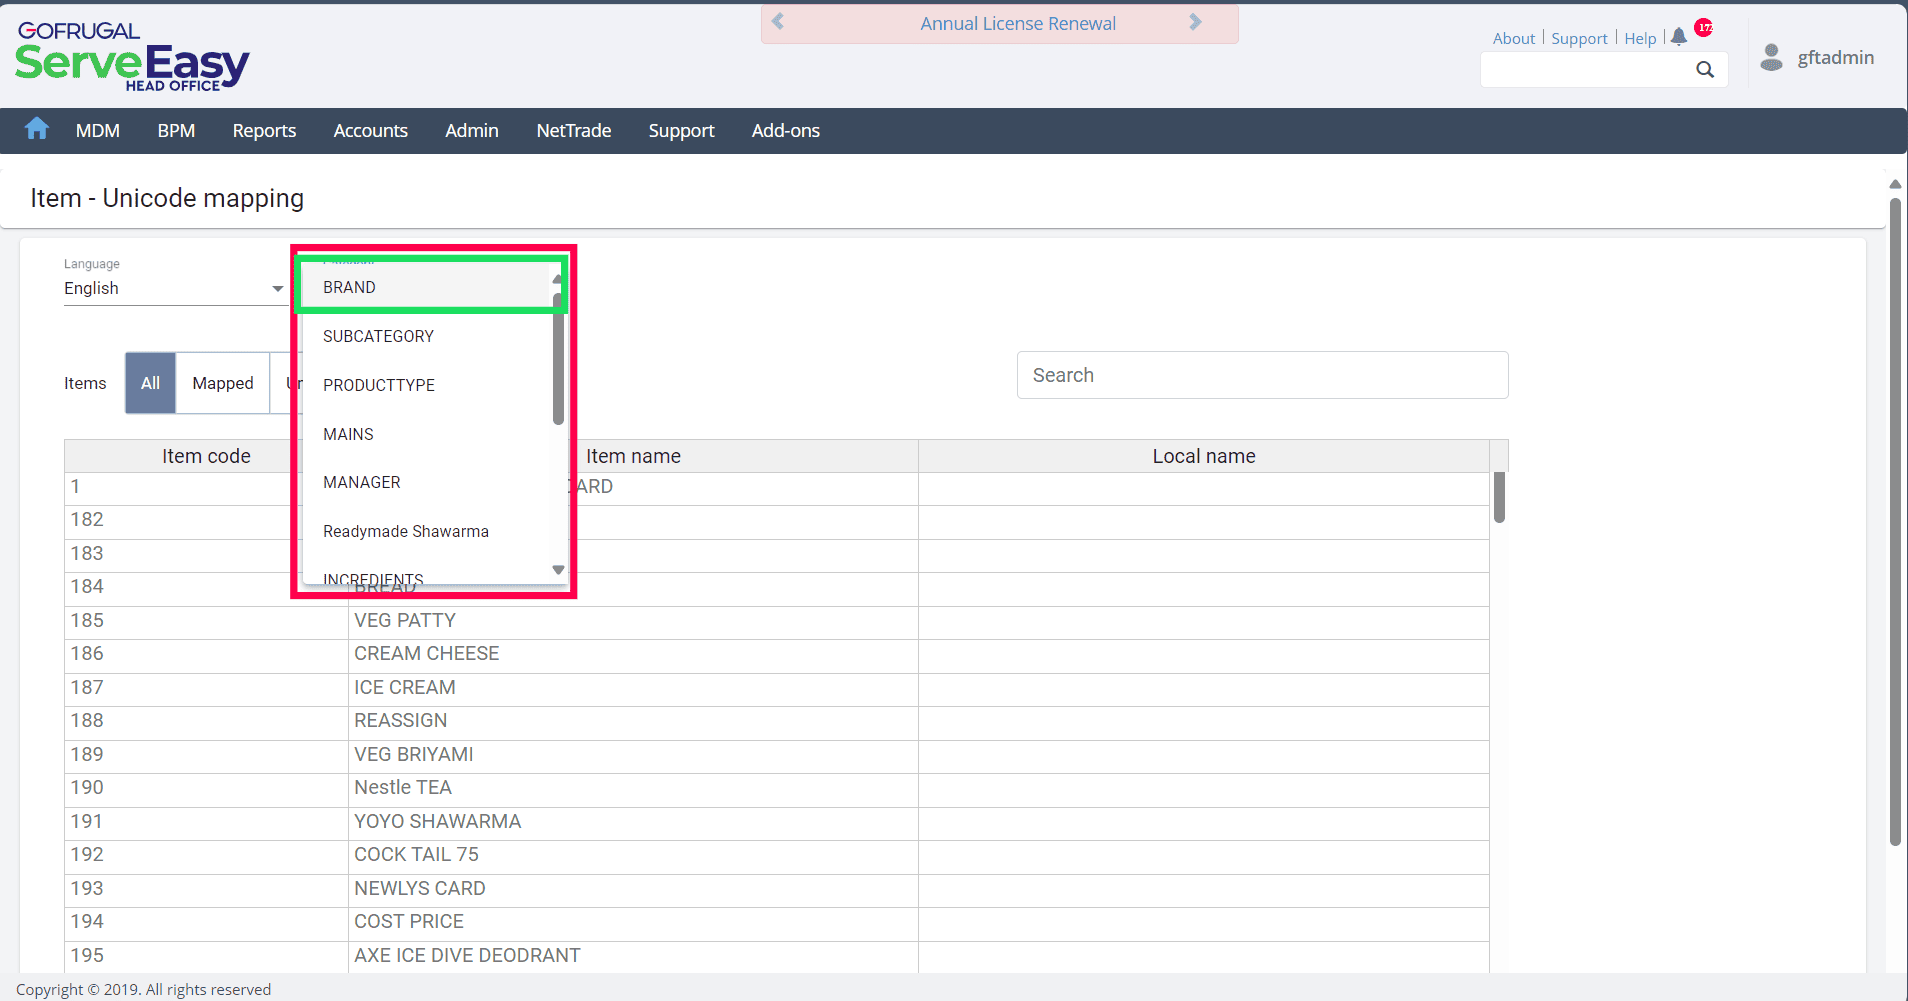Viewport: 1908px width, 1001px height.
Task: Open the gftadmin user avatar icon
Action: point(1771,58)
